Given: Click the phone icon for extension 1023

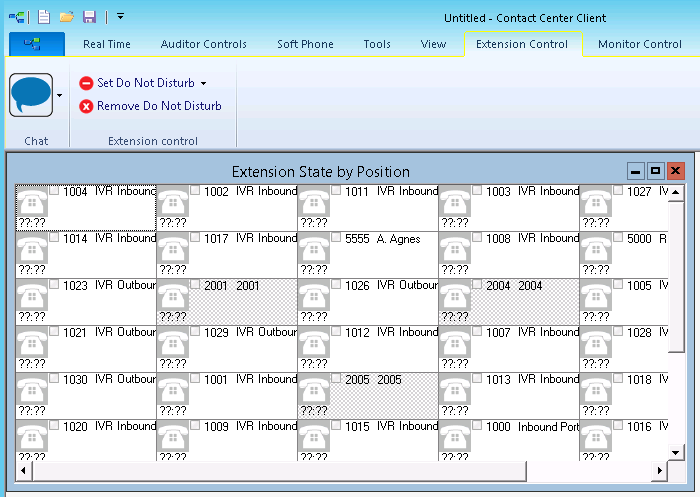Looking at the screenshot, I should tap(32, 296).
